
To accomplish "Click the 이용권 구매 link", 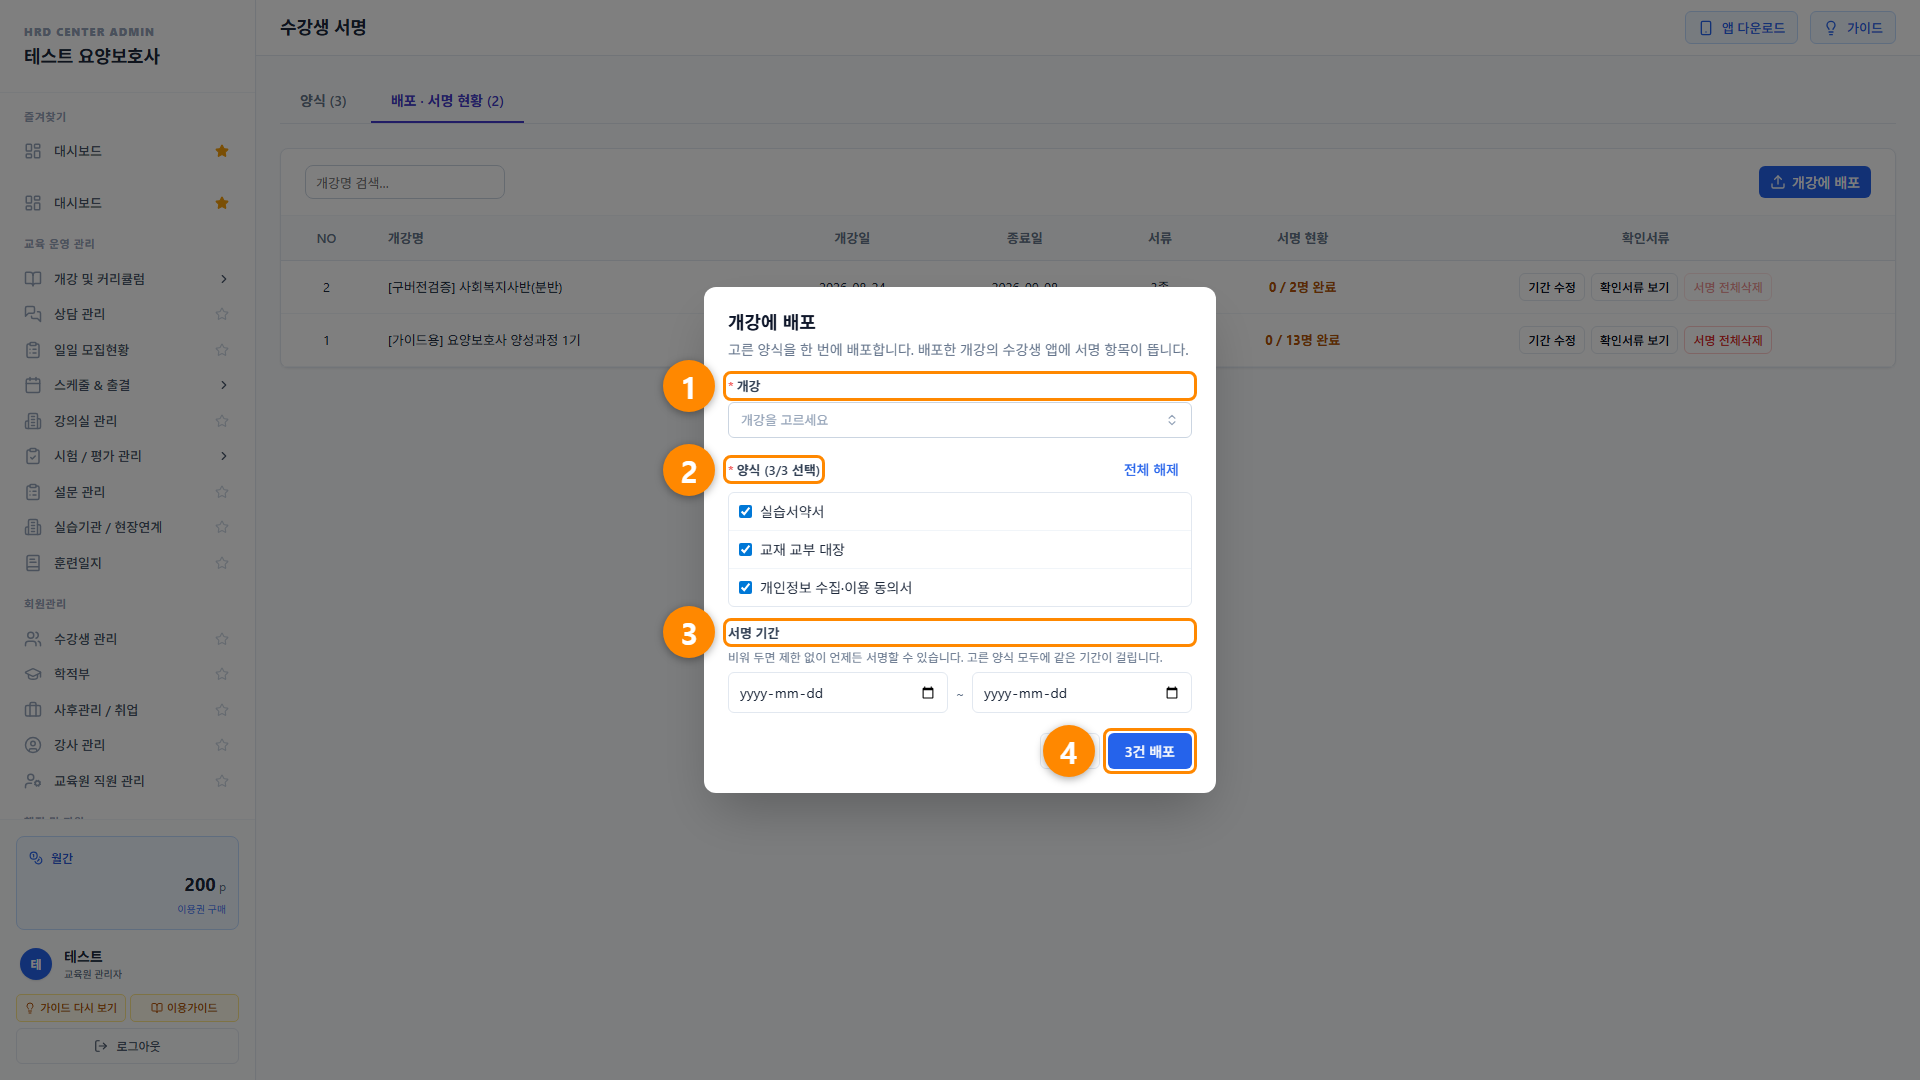I will click(201, 909).
